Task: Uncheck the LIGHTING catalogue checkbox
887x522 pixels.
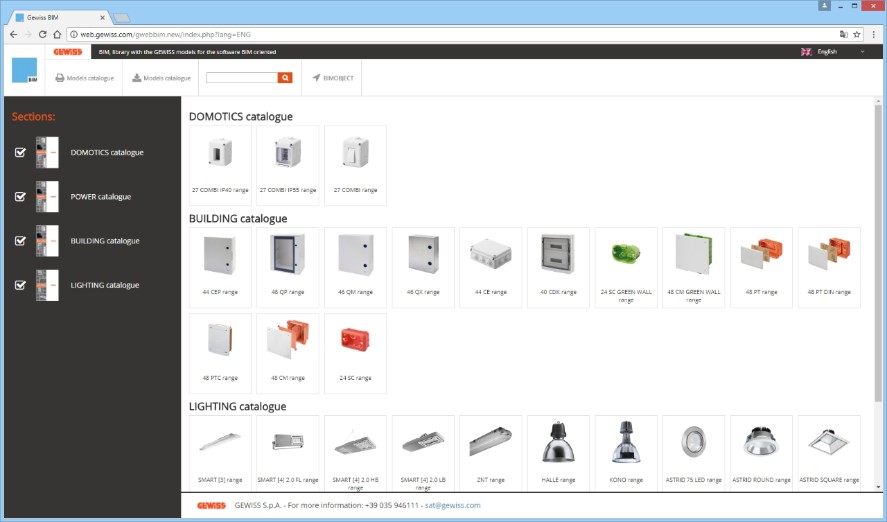Action: coord(20,284)
